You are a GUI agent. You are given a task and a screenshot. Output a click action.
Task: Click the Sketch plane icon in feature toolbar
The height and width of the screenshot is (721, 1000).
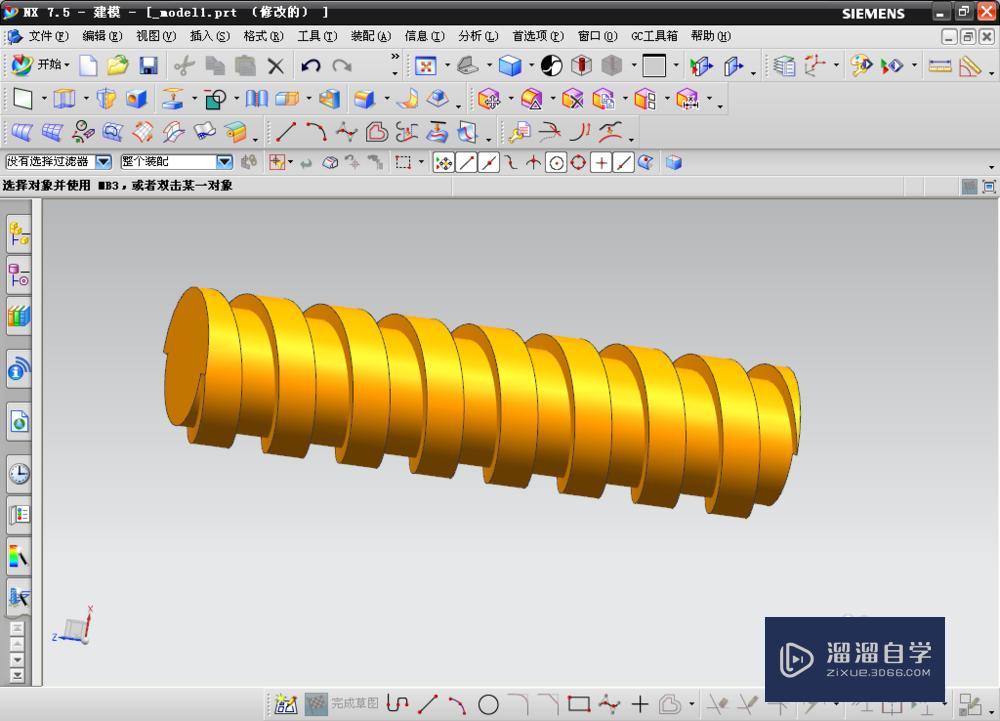click(x=23, y=99)
